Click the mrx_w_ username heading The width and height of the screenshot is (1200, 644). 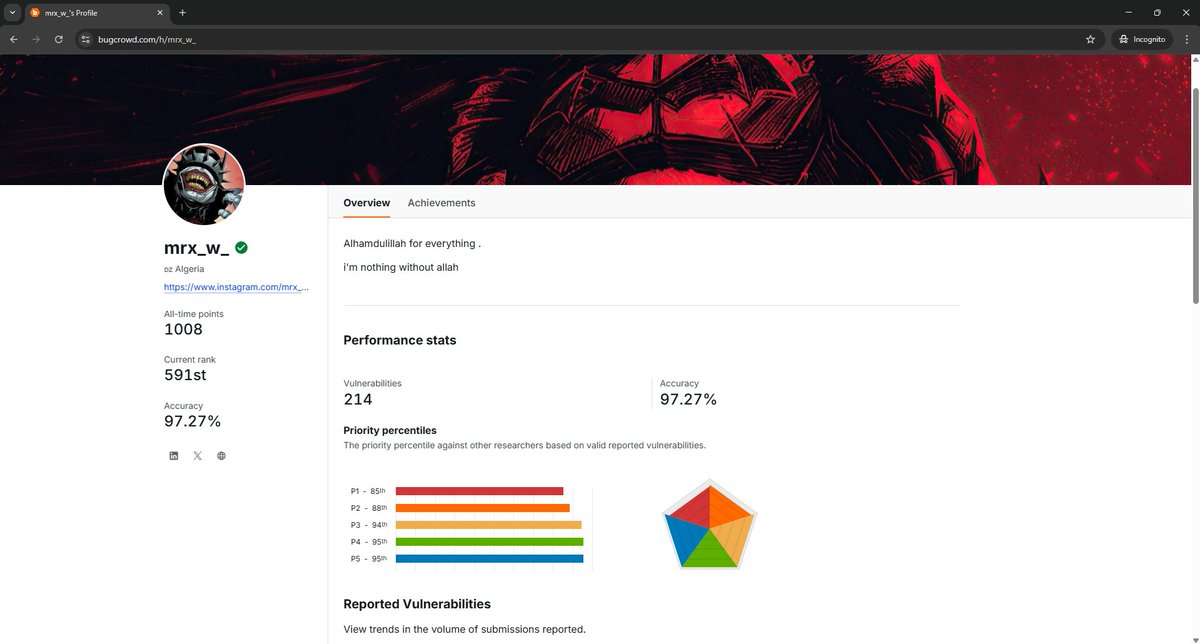[x=196, y=248]
